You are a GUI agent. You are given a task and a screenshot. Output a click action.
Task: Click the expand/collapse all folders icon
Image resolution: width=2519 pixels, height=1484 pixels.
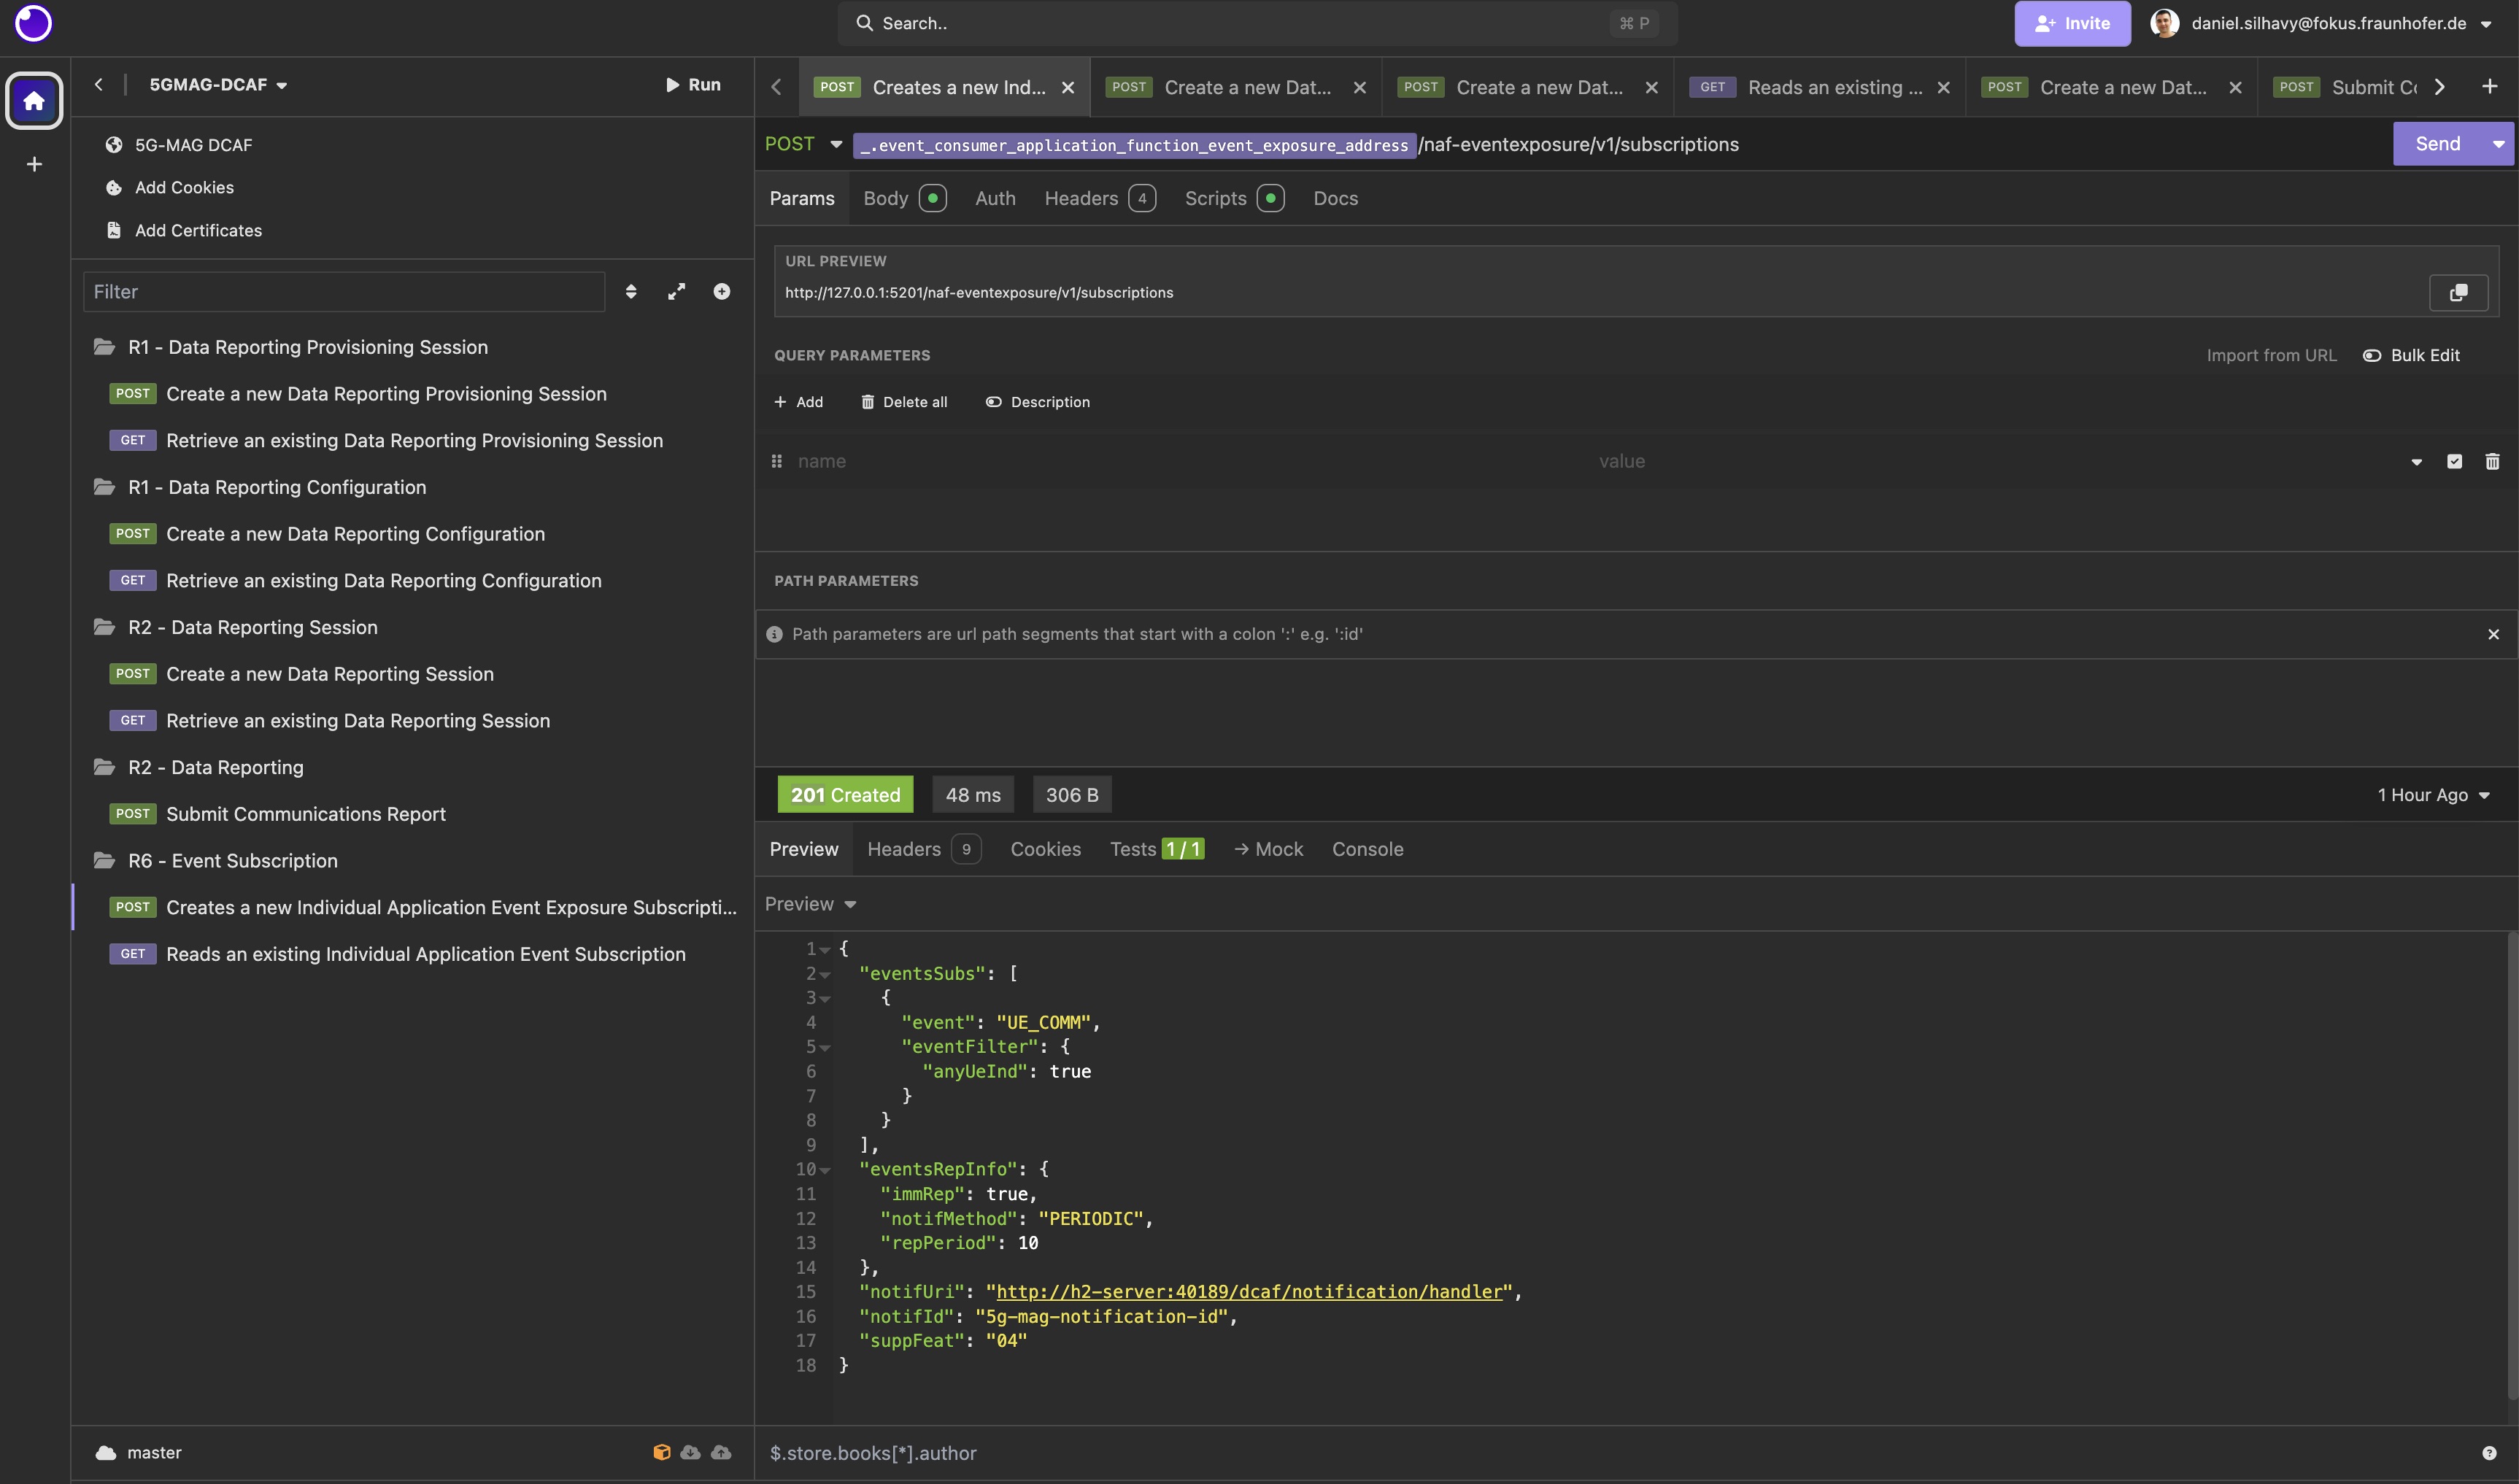[677, 291]
